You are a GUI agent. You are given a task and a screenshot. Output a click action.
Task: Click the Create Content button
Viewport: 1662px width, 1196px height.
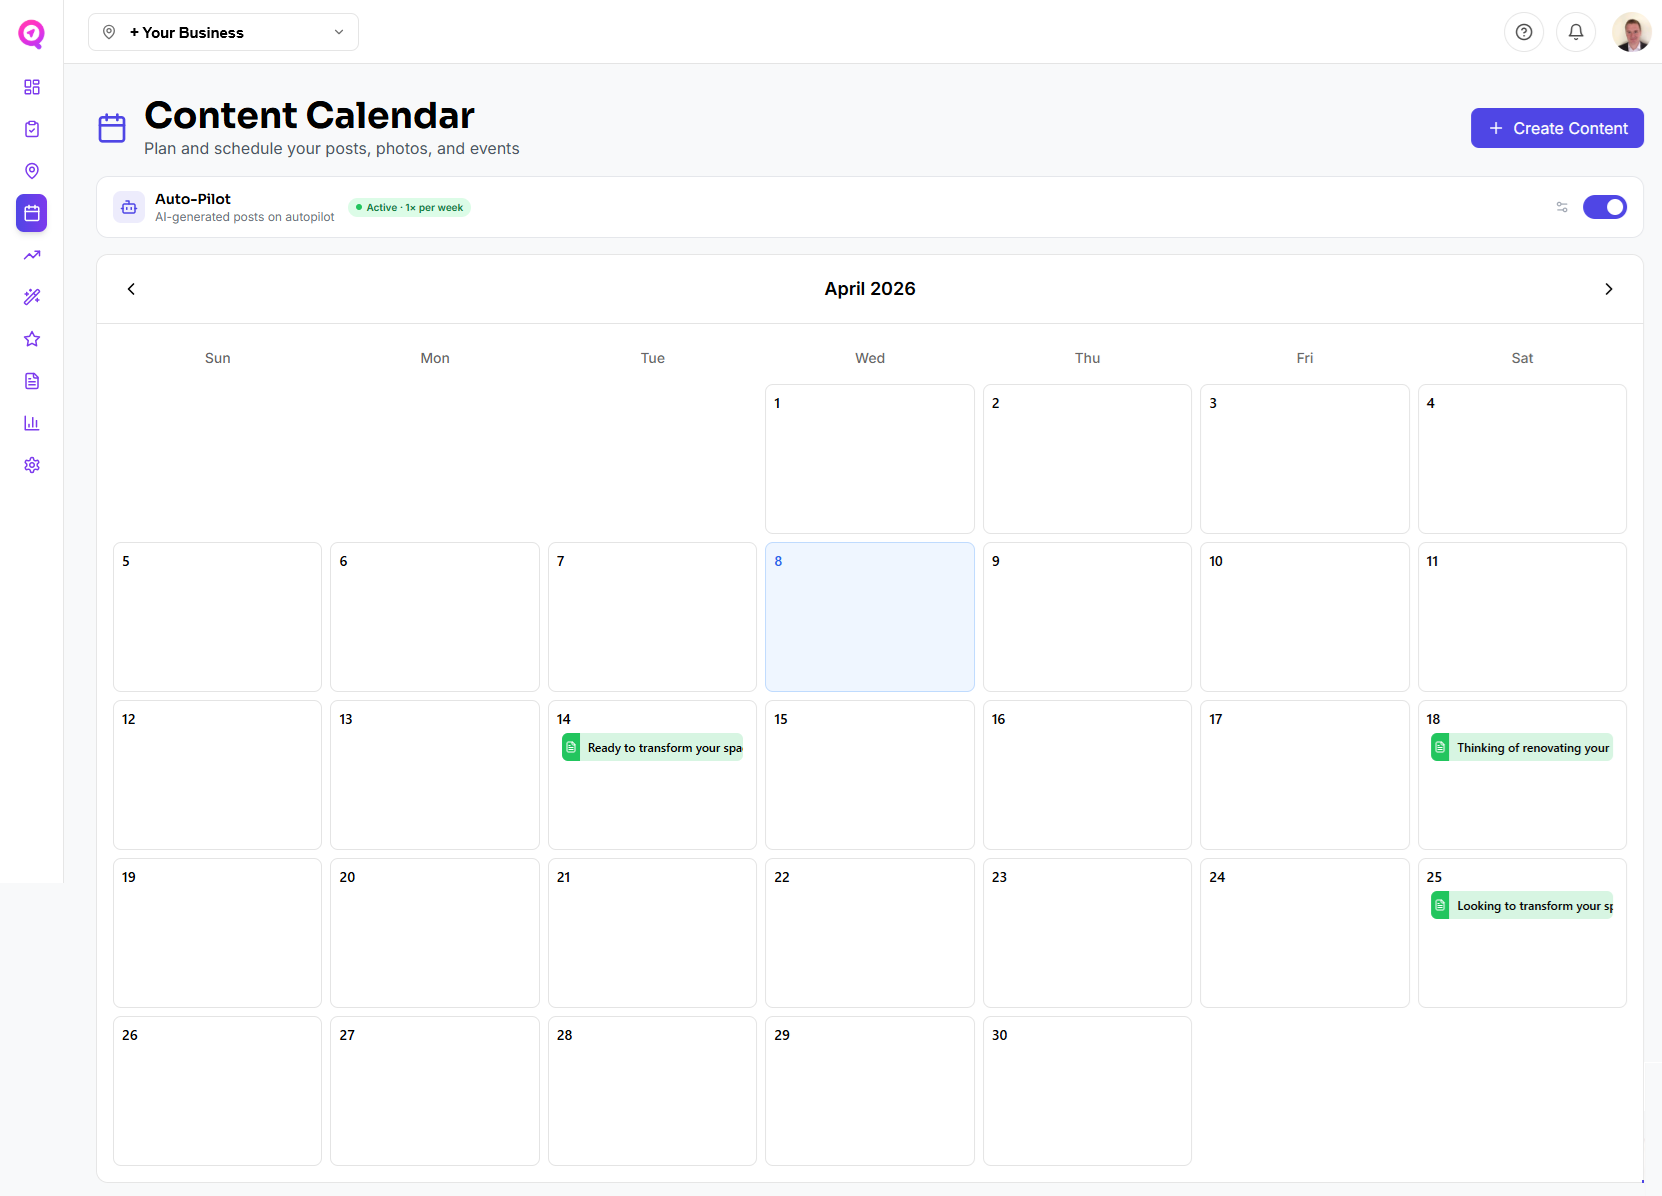point(1556,128)
